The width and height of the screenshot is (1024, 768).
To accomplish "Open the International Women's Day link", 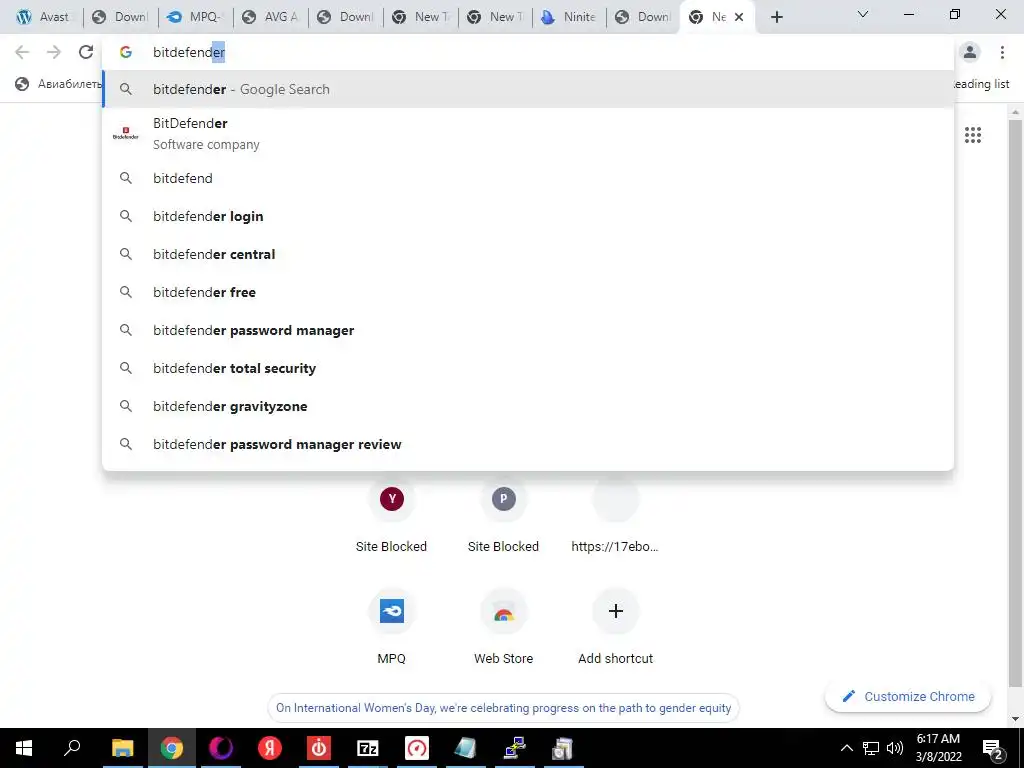I will [504, 708].
